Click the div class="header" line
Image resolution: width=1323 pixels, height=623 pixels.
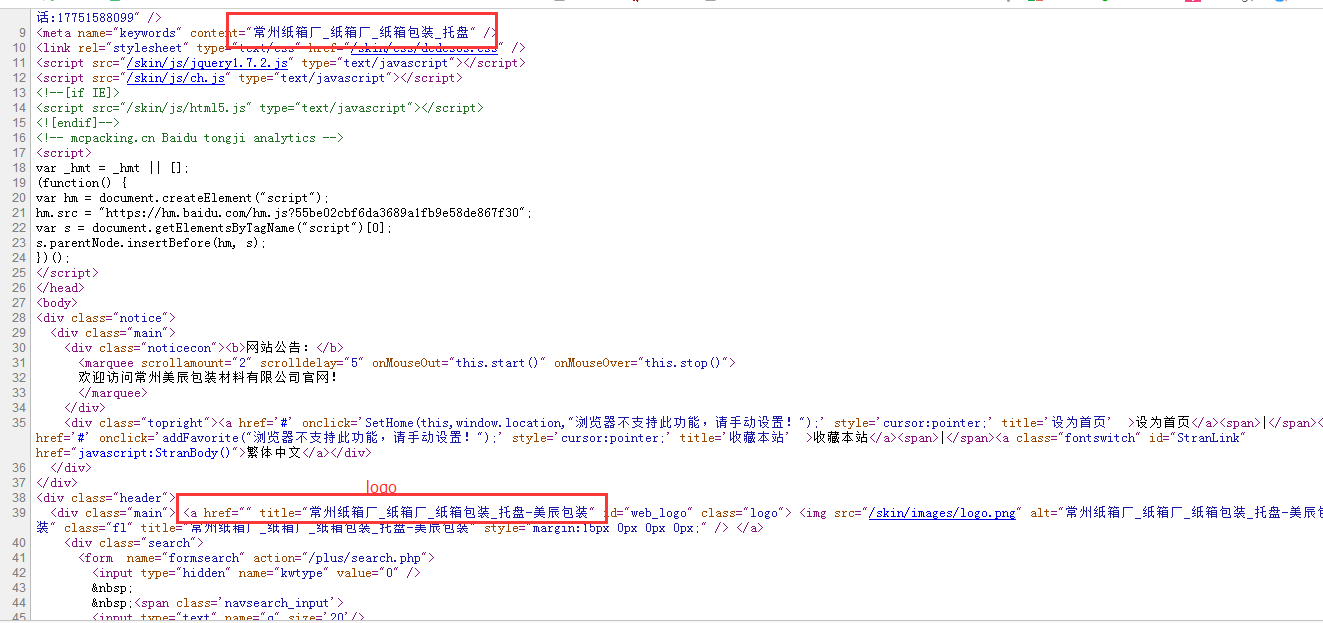point(106,497)
